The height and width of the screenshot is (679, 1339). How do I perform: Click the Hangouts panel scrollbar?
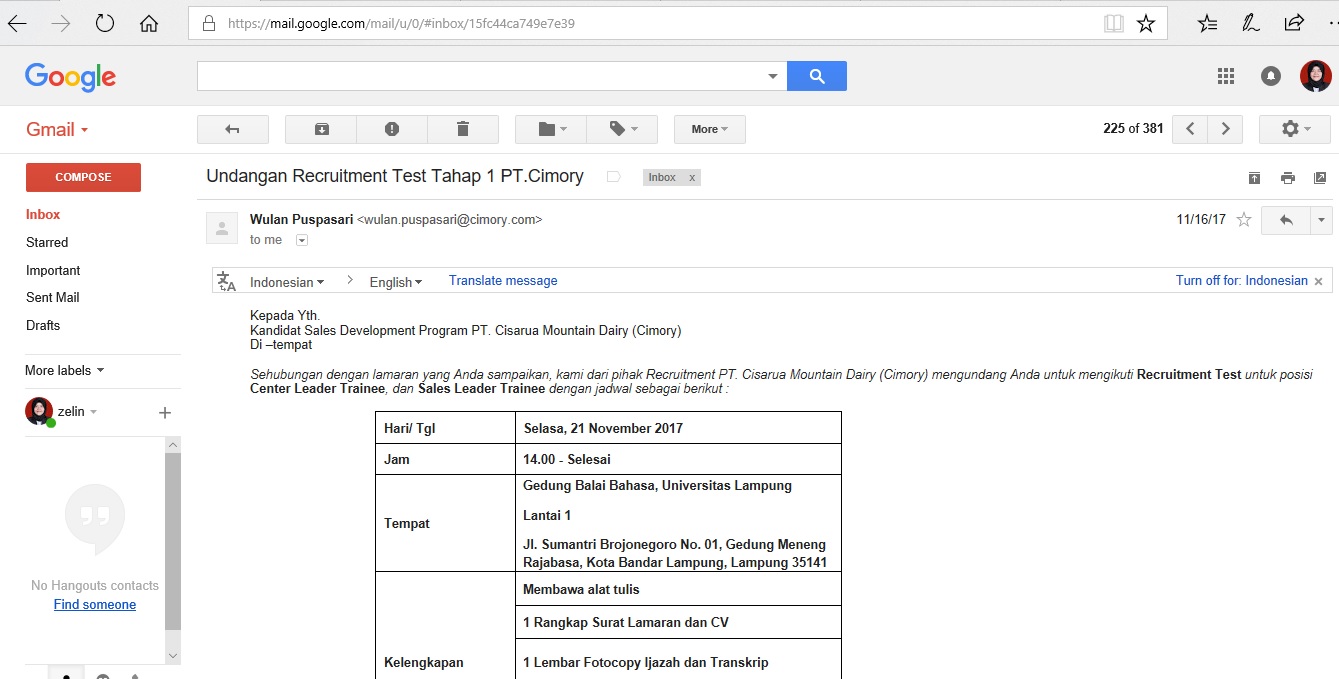pyautogui.click(x=173, y=540)
